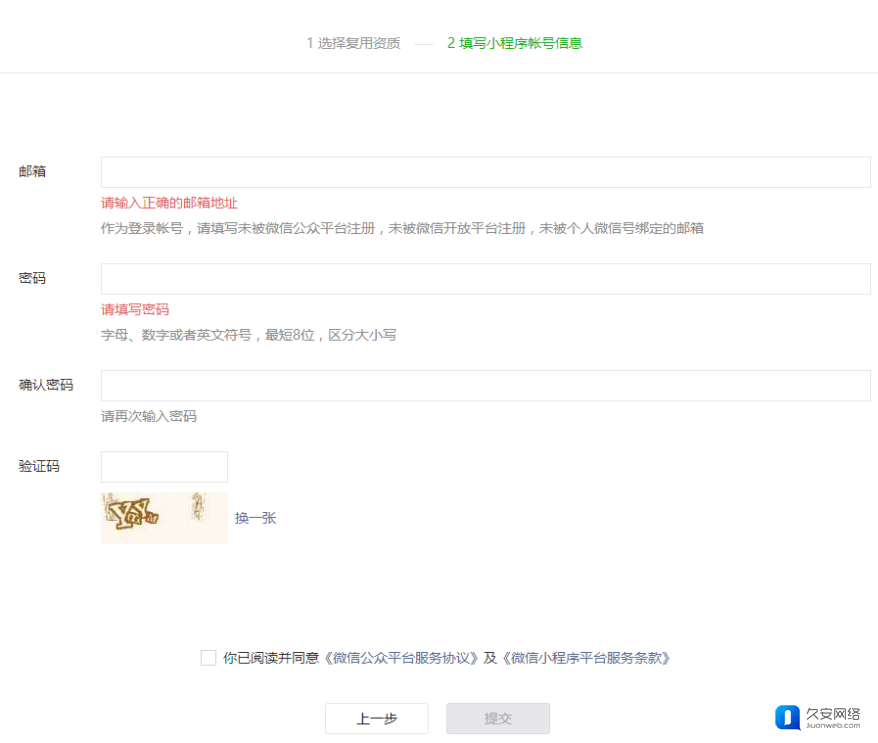Open the 《微信小程序平台服务条款》 link
The width and height of the screenshot is (878, 743).
pyautogui.click(x=585, y=658)
